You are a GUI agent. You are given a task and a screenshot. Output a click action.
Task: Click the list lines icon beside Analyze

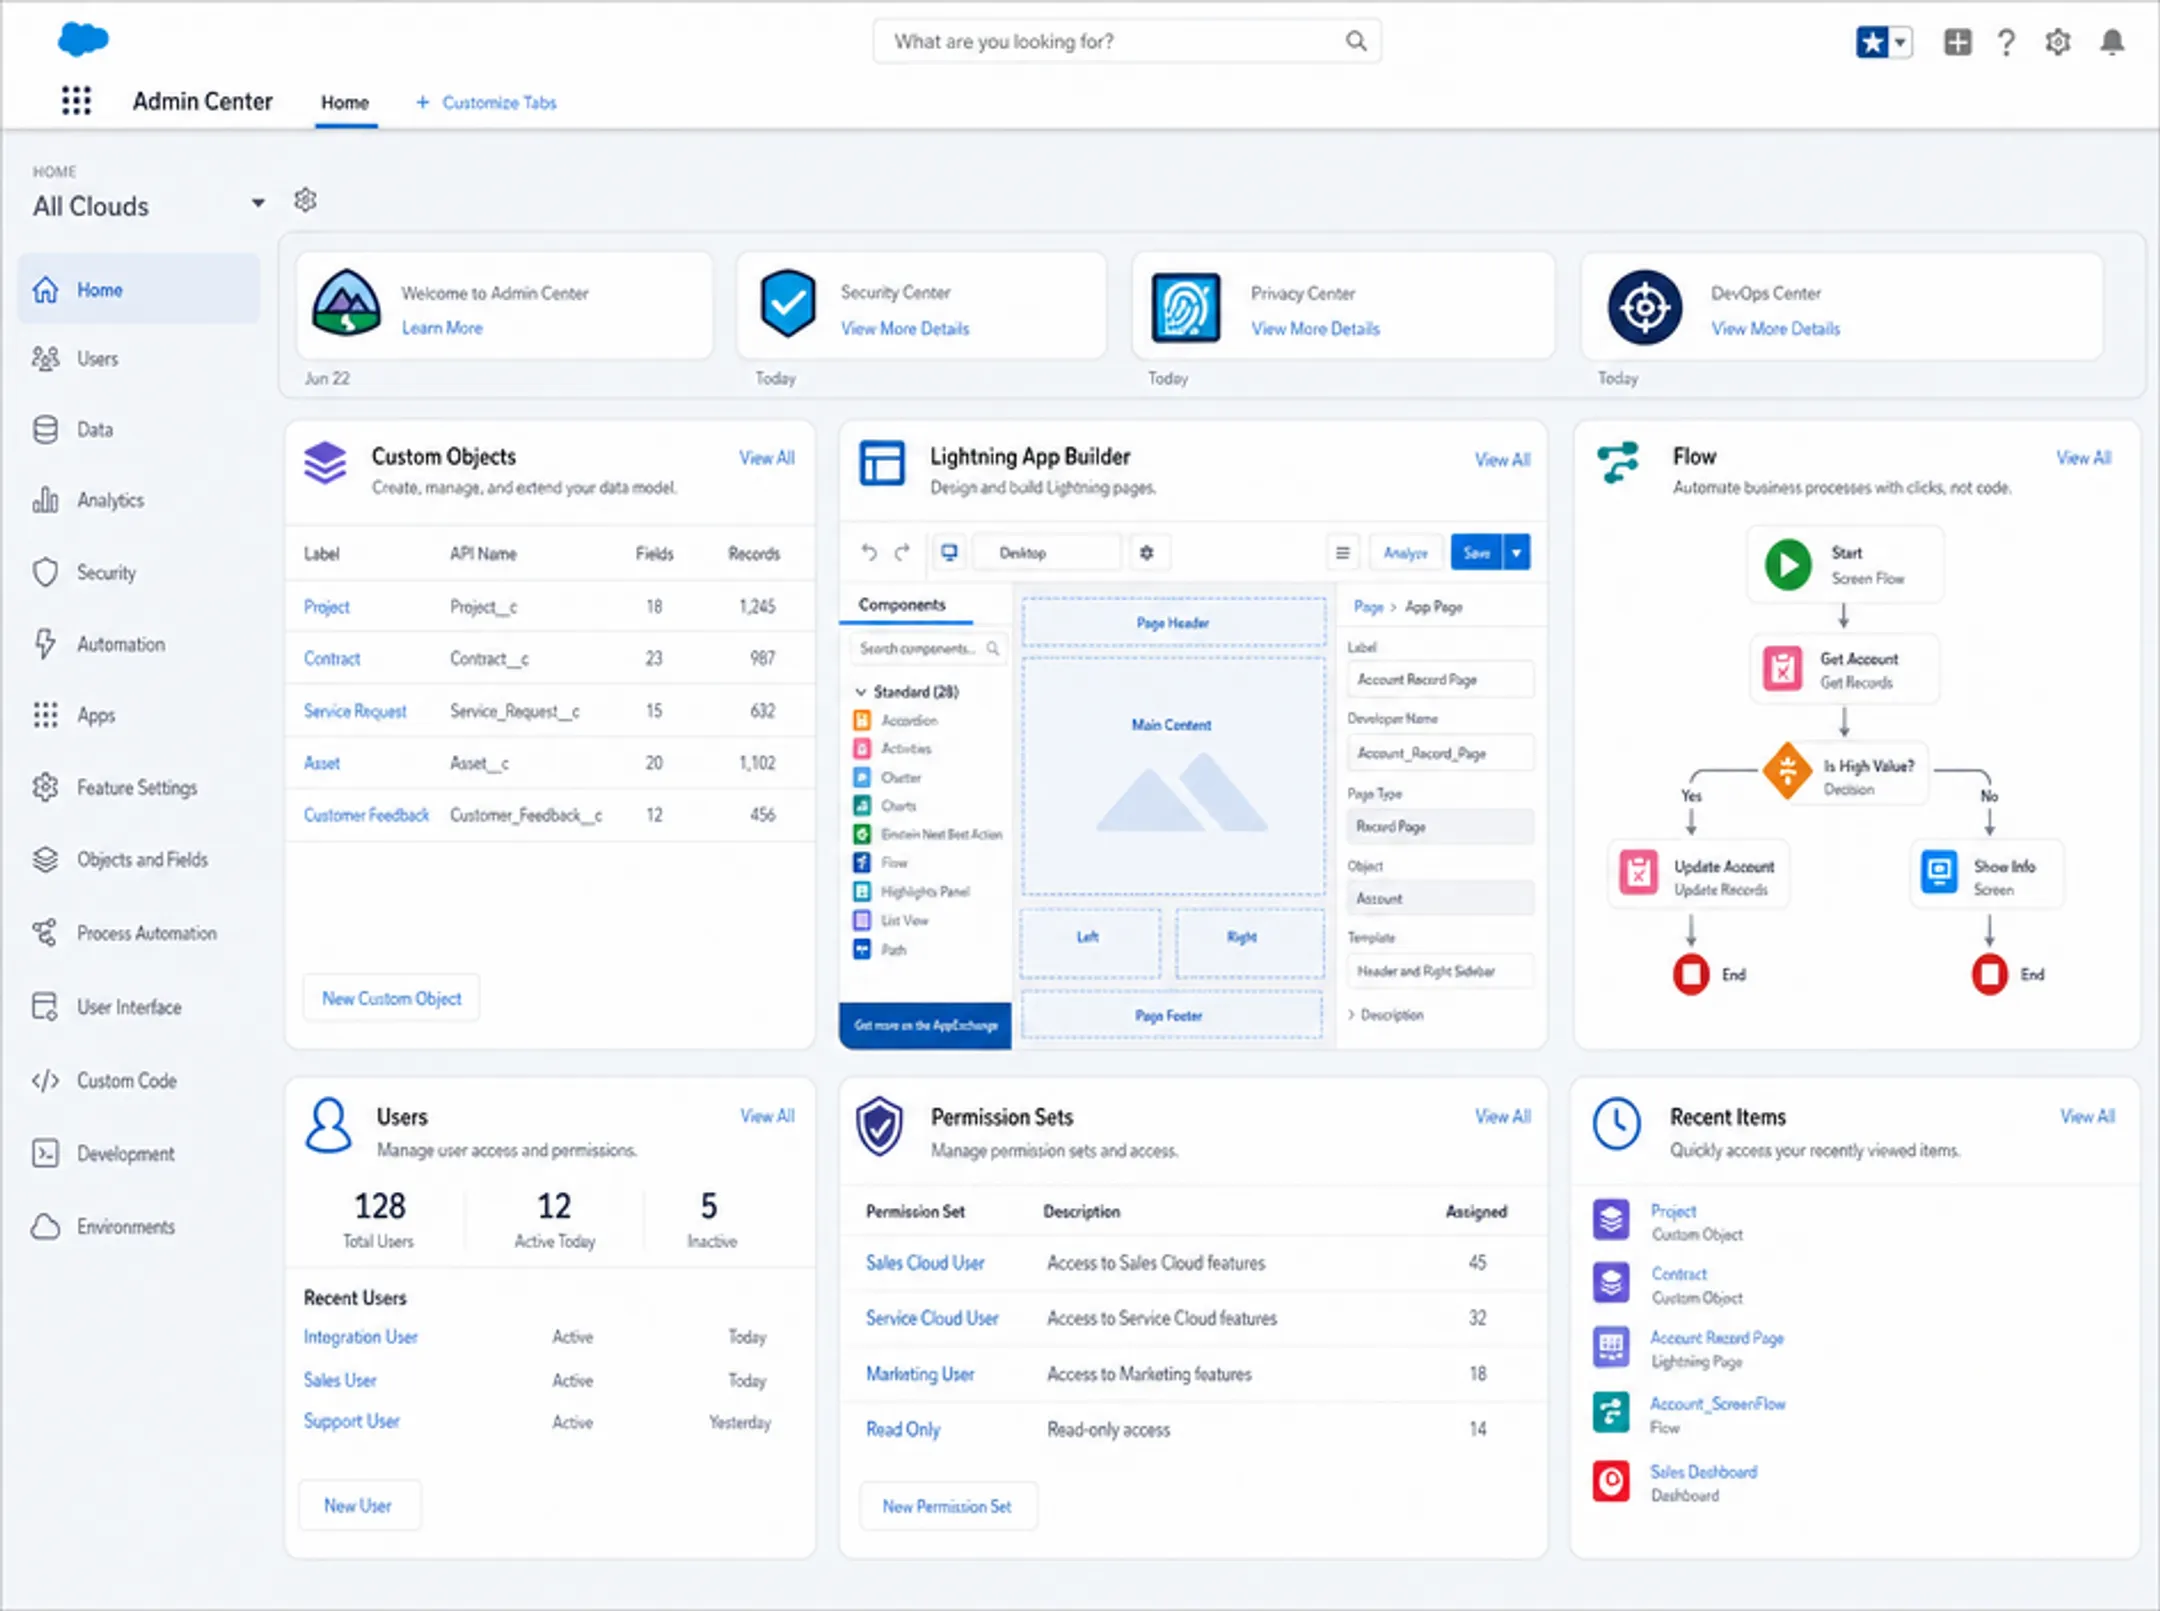[x=1342, y=552]
